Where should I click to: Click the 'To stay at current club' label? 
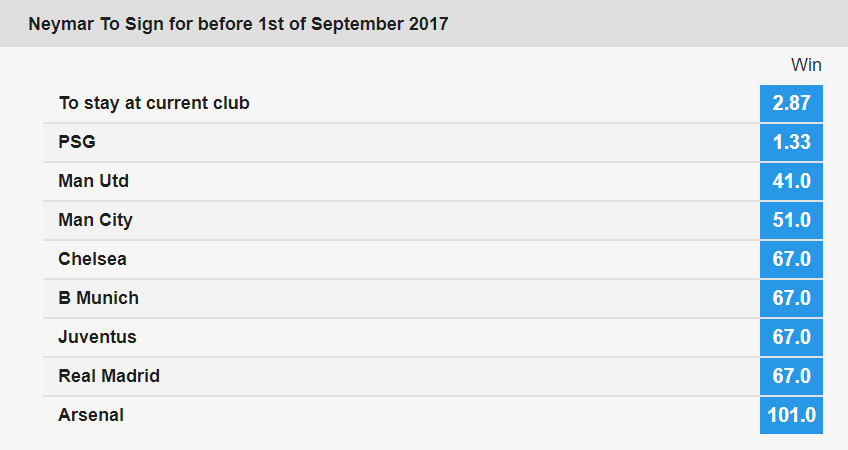(x=154, y=103)
